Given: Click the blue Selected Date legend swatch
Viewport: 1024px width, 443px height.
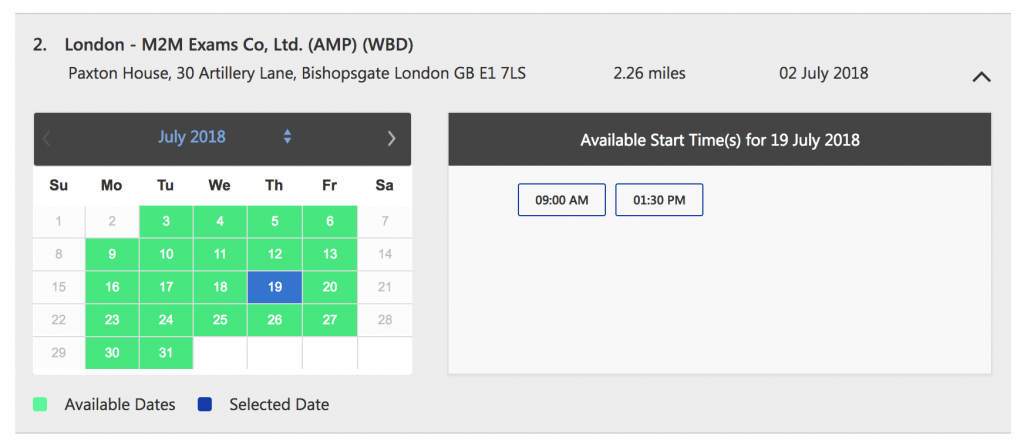Looking at the screenshot, I should pos(204,404).
